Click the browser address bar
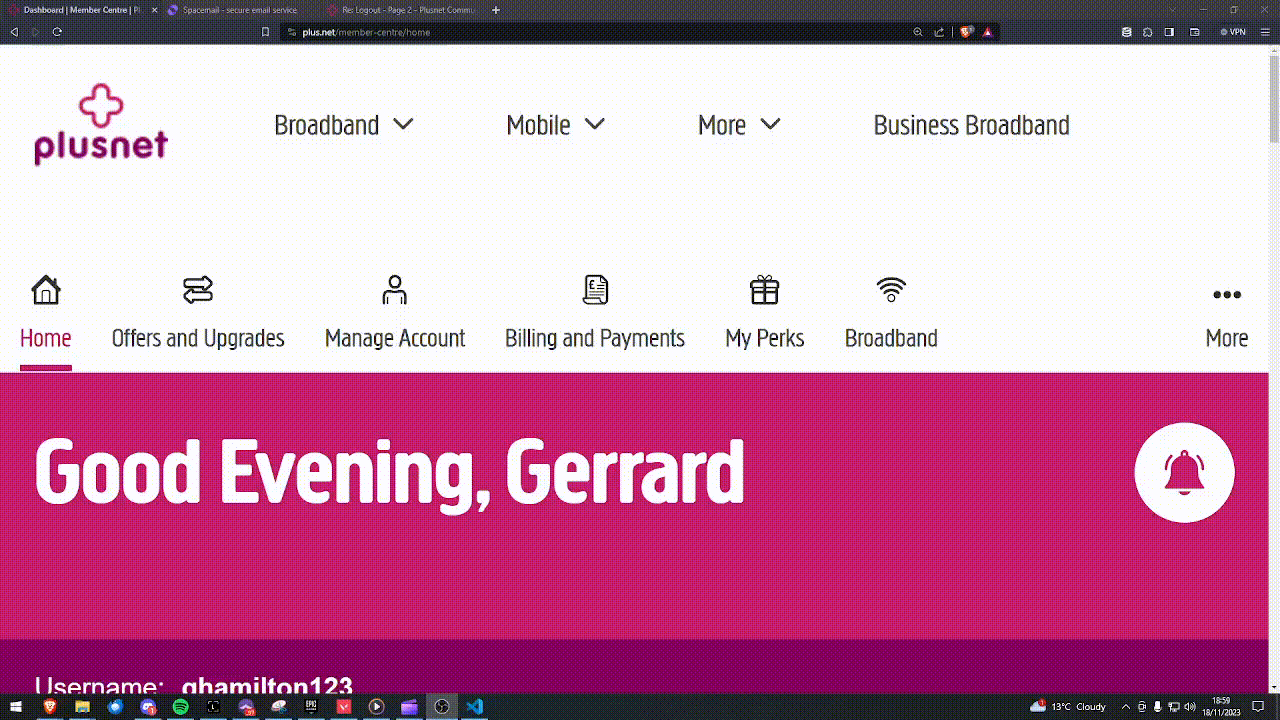Image resolution: width=1280 pixels, height=720 pixels. [500, 31]
